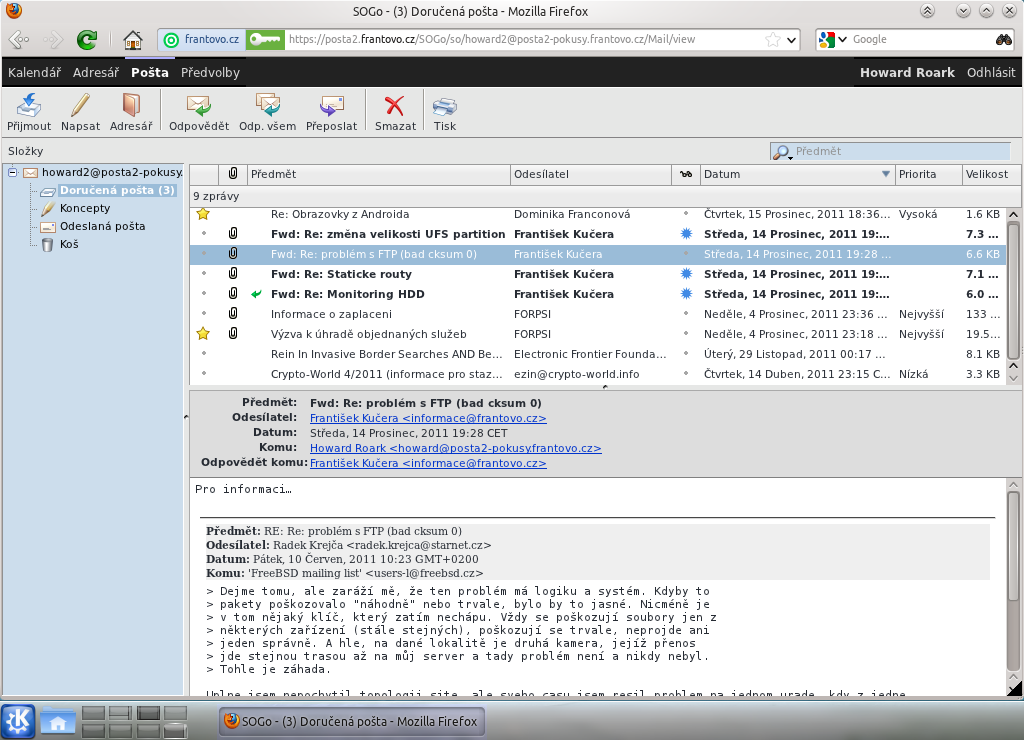Click the Radek Krejča sender email link
The height and width of the screenshot is (740, 1024).
(422, 545)
